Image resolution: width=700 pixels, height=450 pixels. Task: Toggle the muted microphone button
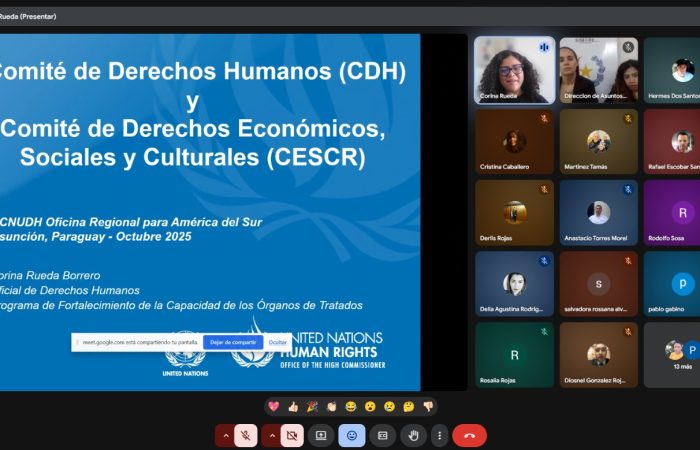tap(246, 435)
